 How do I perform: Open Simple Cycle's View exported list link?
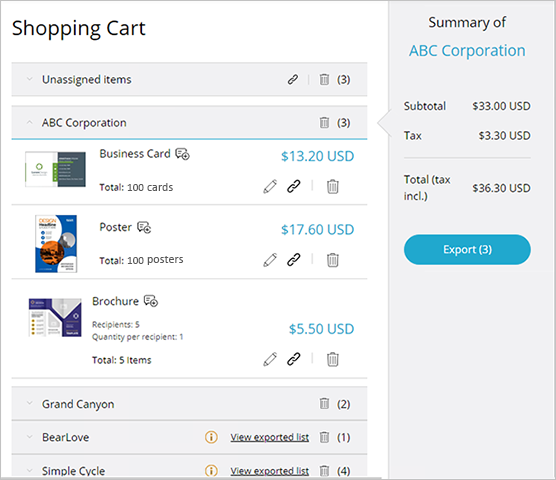[269, 471]
